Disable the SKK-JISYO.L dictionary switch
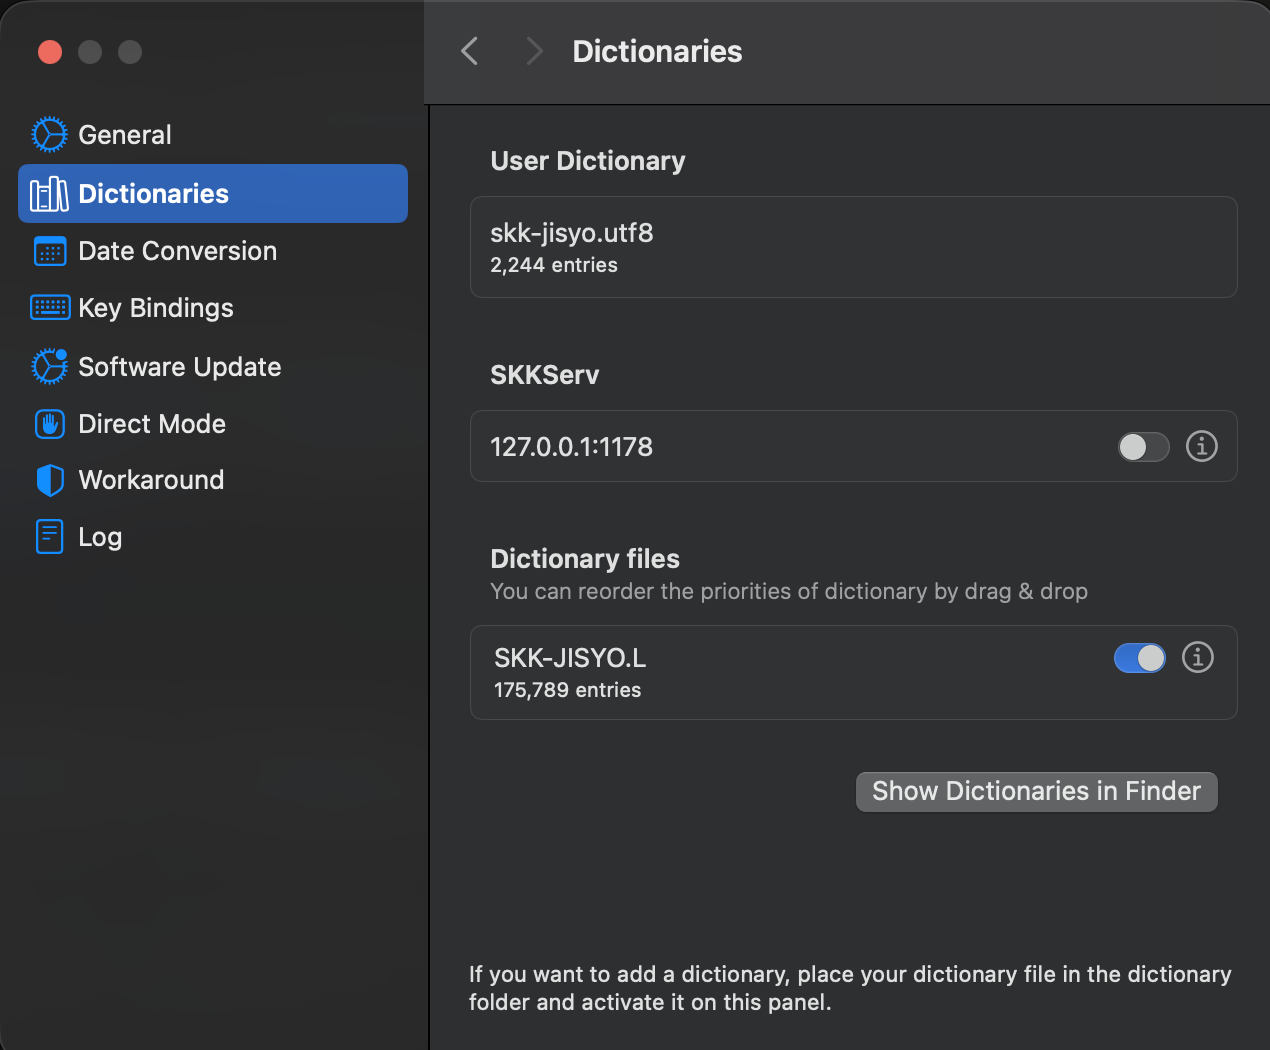 point(1140,658)
